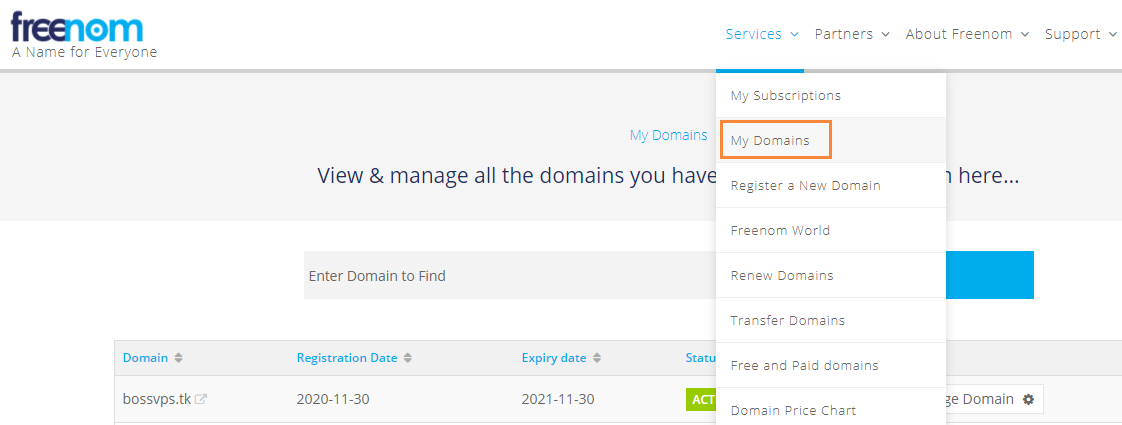Click gear icon on Manage Domain button

1028,399
